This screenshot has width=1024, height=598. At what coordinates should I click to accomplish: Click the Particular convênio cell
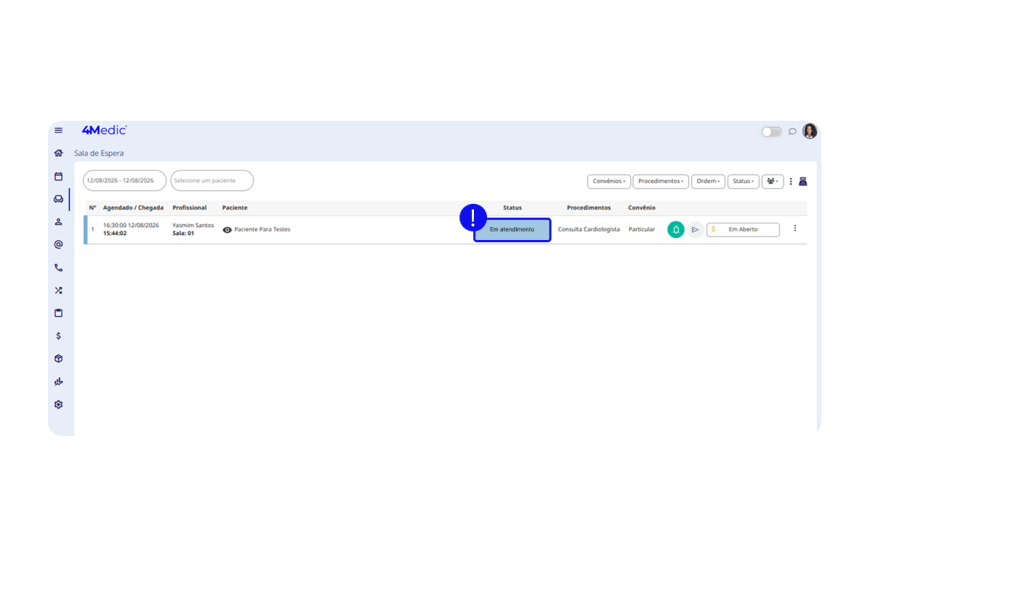pos(641,230)
